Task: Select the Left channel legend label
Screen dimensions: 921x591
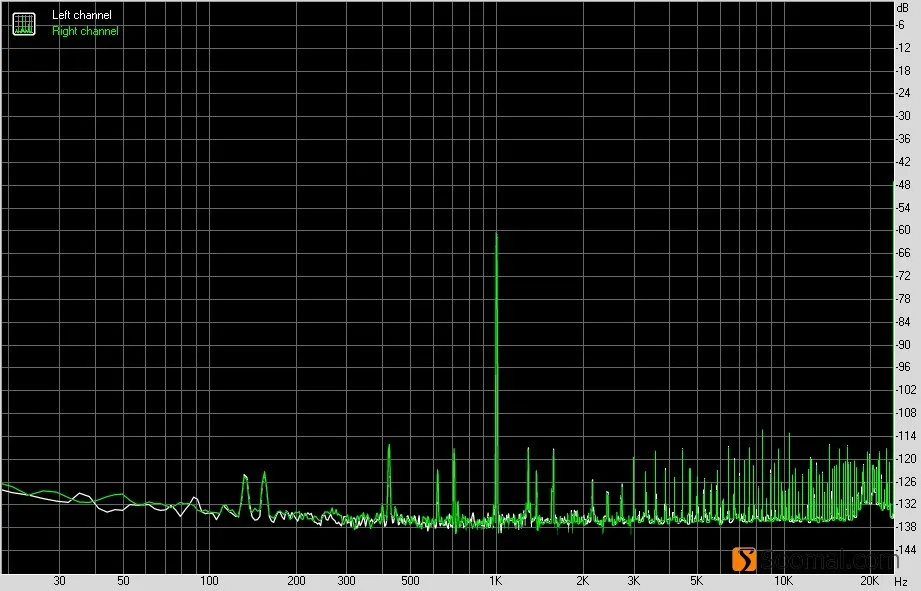Action: 82,15
